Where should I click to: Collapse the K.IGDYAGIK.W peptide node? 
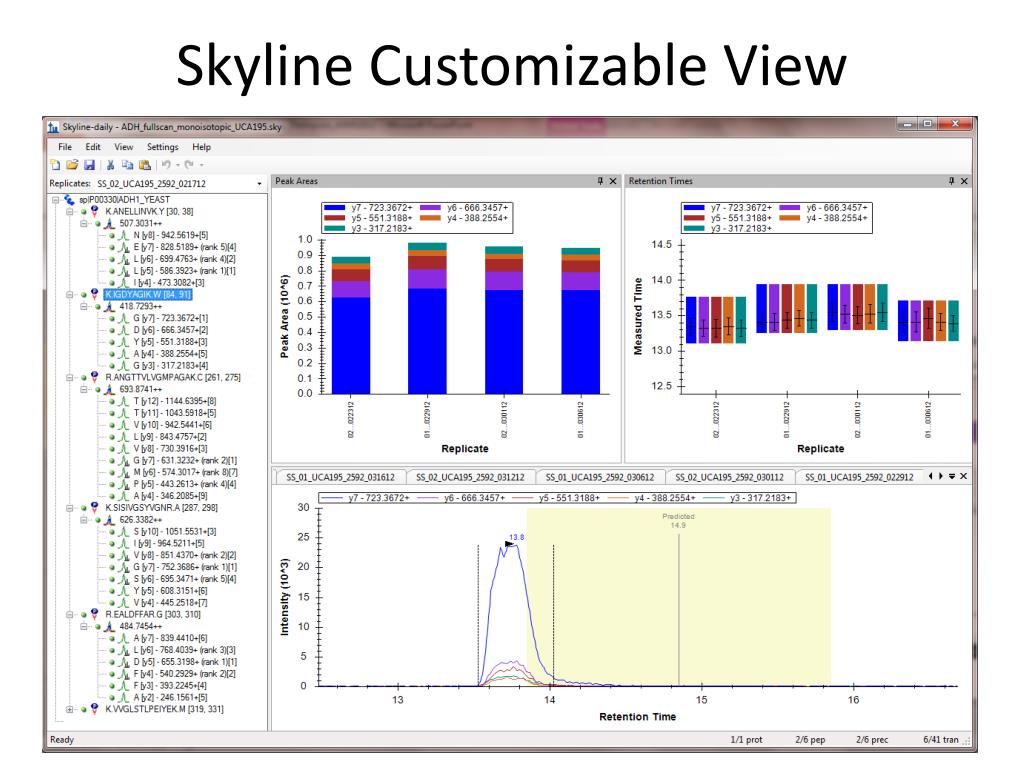point(69,295)
